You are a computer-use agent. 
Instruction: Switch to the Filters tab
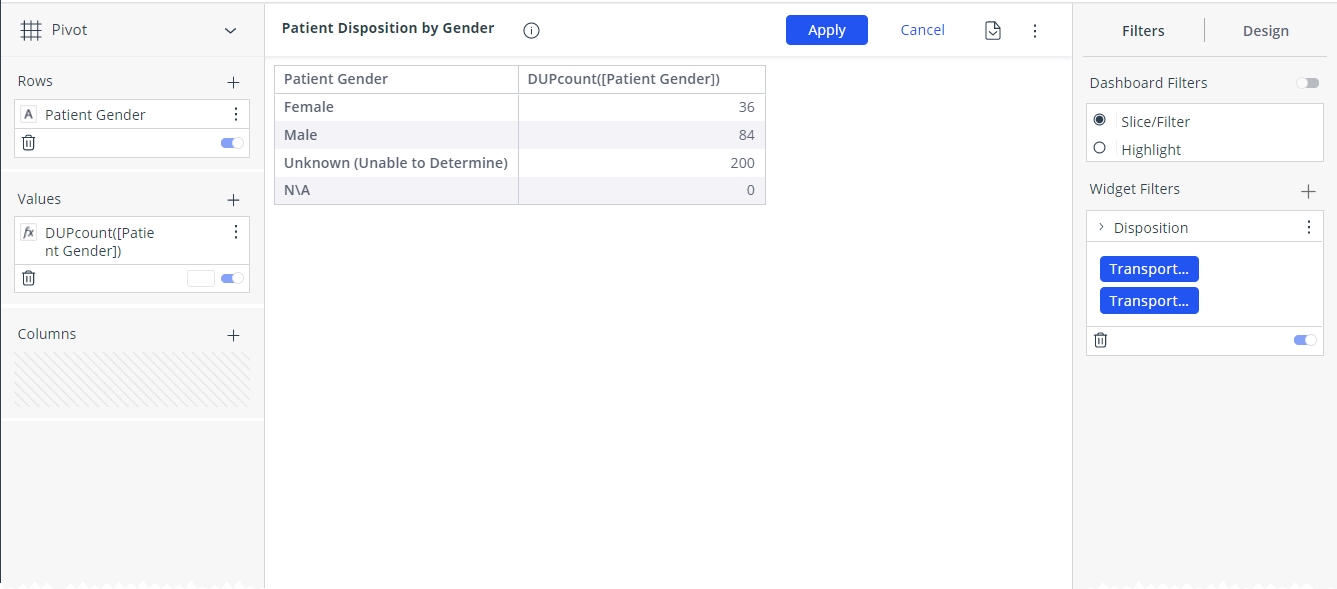point(1143,31)
